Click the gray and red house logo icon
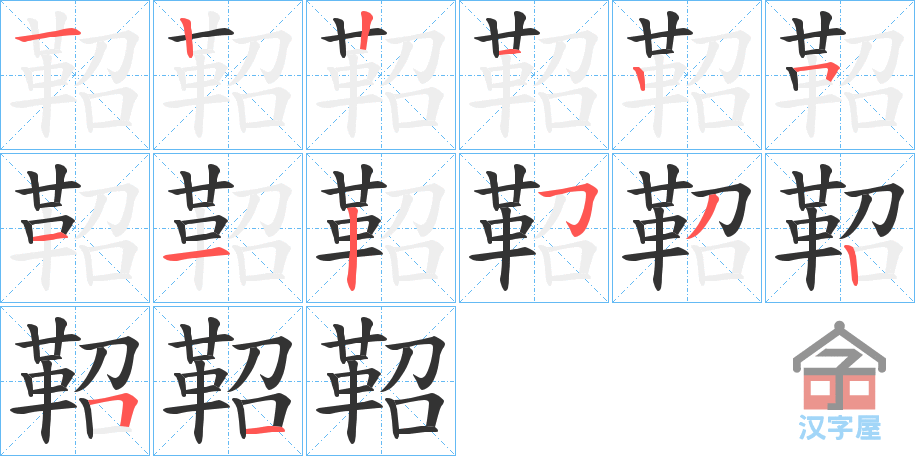This screenshot has height=456, width=915. 839,366
